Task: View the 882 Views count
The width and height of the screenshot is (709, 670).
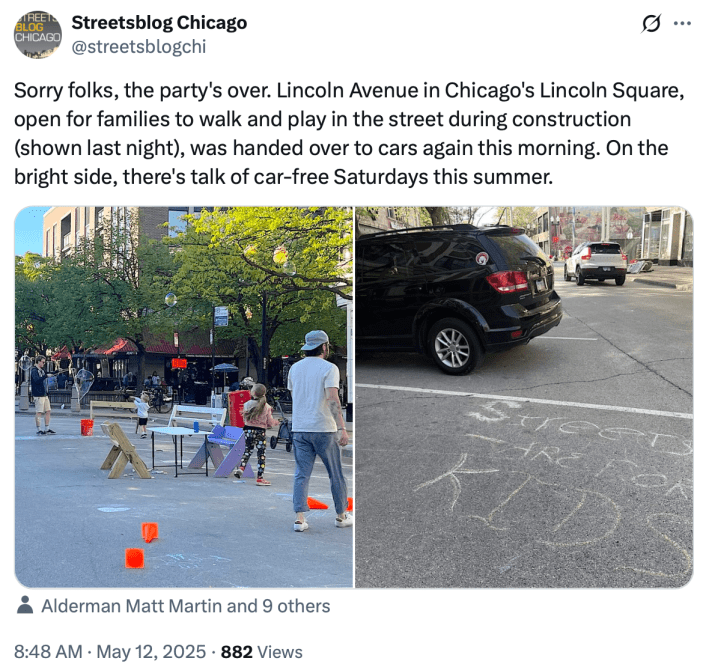Action: 261,651
